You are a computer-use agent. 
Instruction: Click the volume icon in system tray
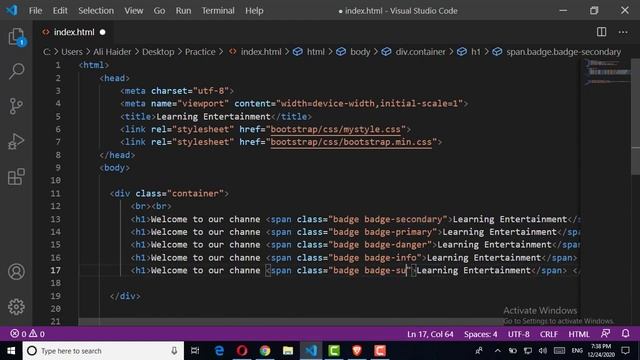pyautogui.click(x=542, y=351)
